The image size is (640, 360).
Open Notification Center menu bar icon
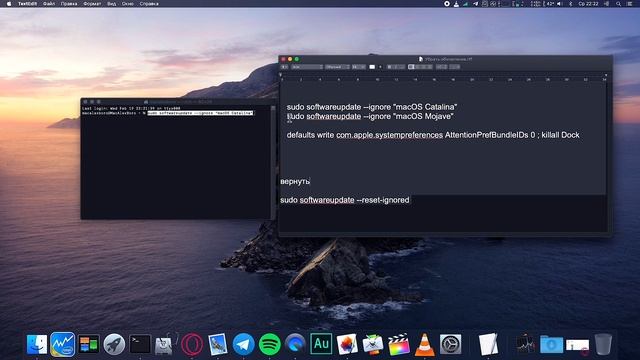630,4
